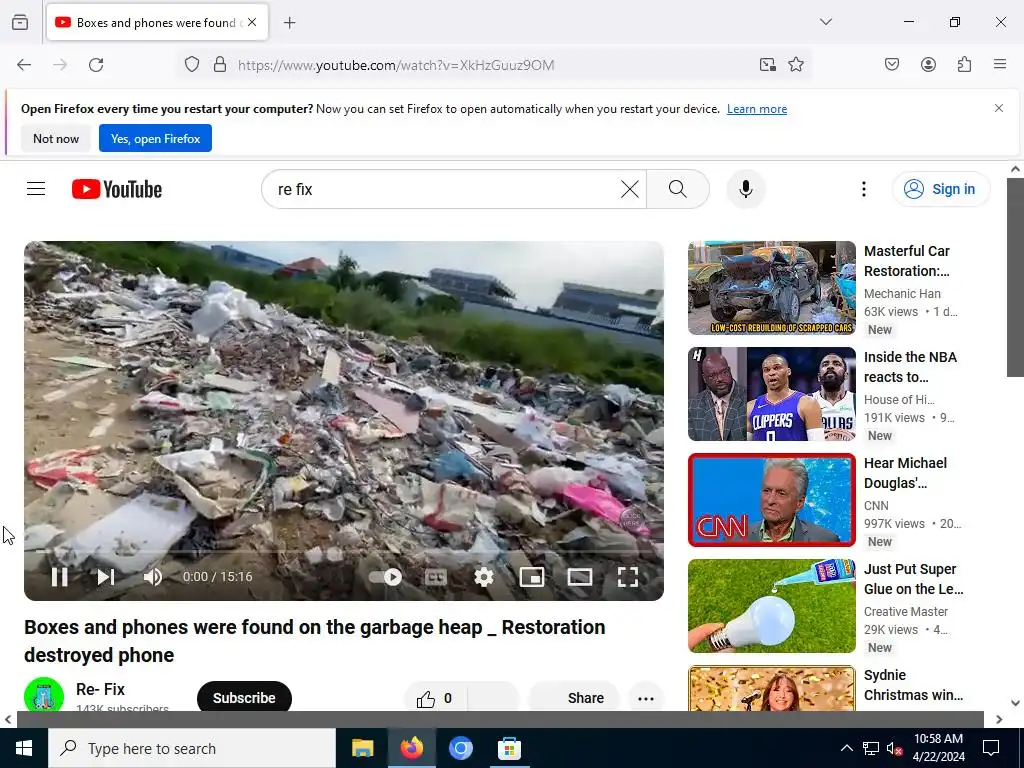Open Firefox View recent browsing

[x=20, y=22]
